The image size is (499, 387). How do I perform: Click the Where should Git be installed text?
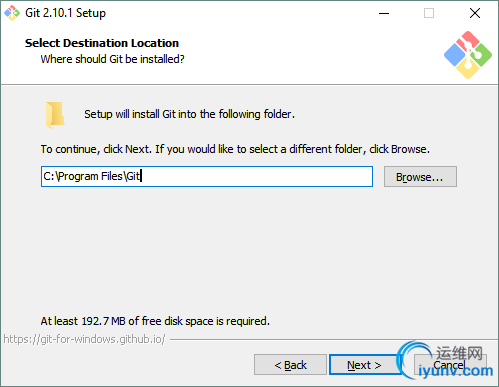tap(112, 59)
